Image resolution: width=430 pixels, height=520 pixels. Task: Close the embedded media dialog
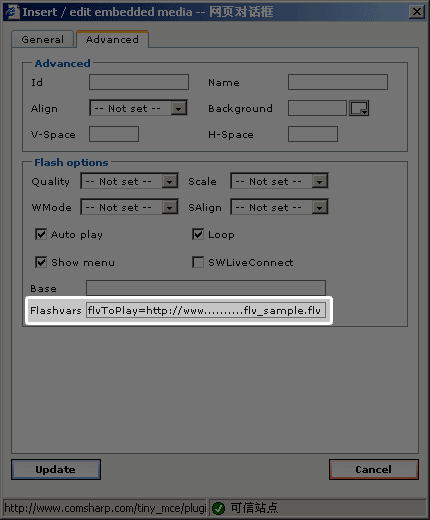tap(417, 12)
